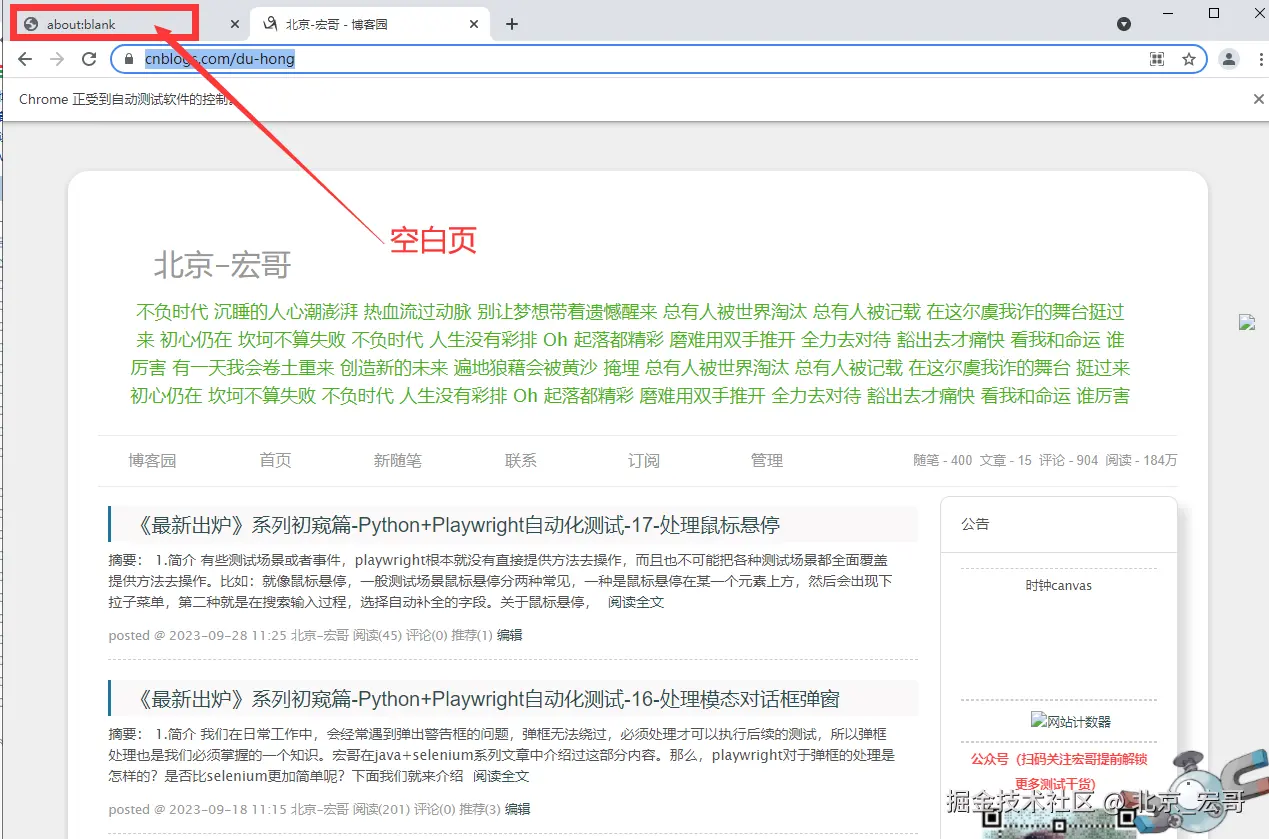1269x839 pixels.
Task: Open the 订阅 navigation link
Action: tap(644, 460)
